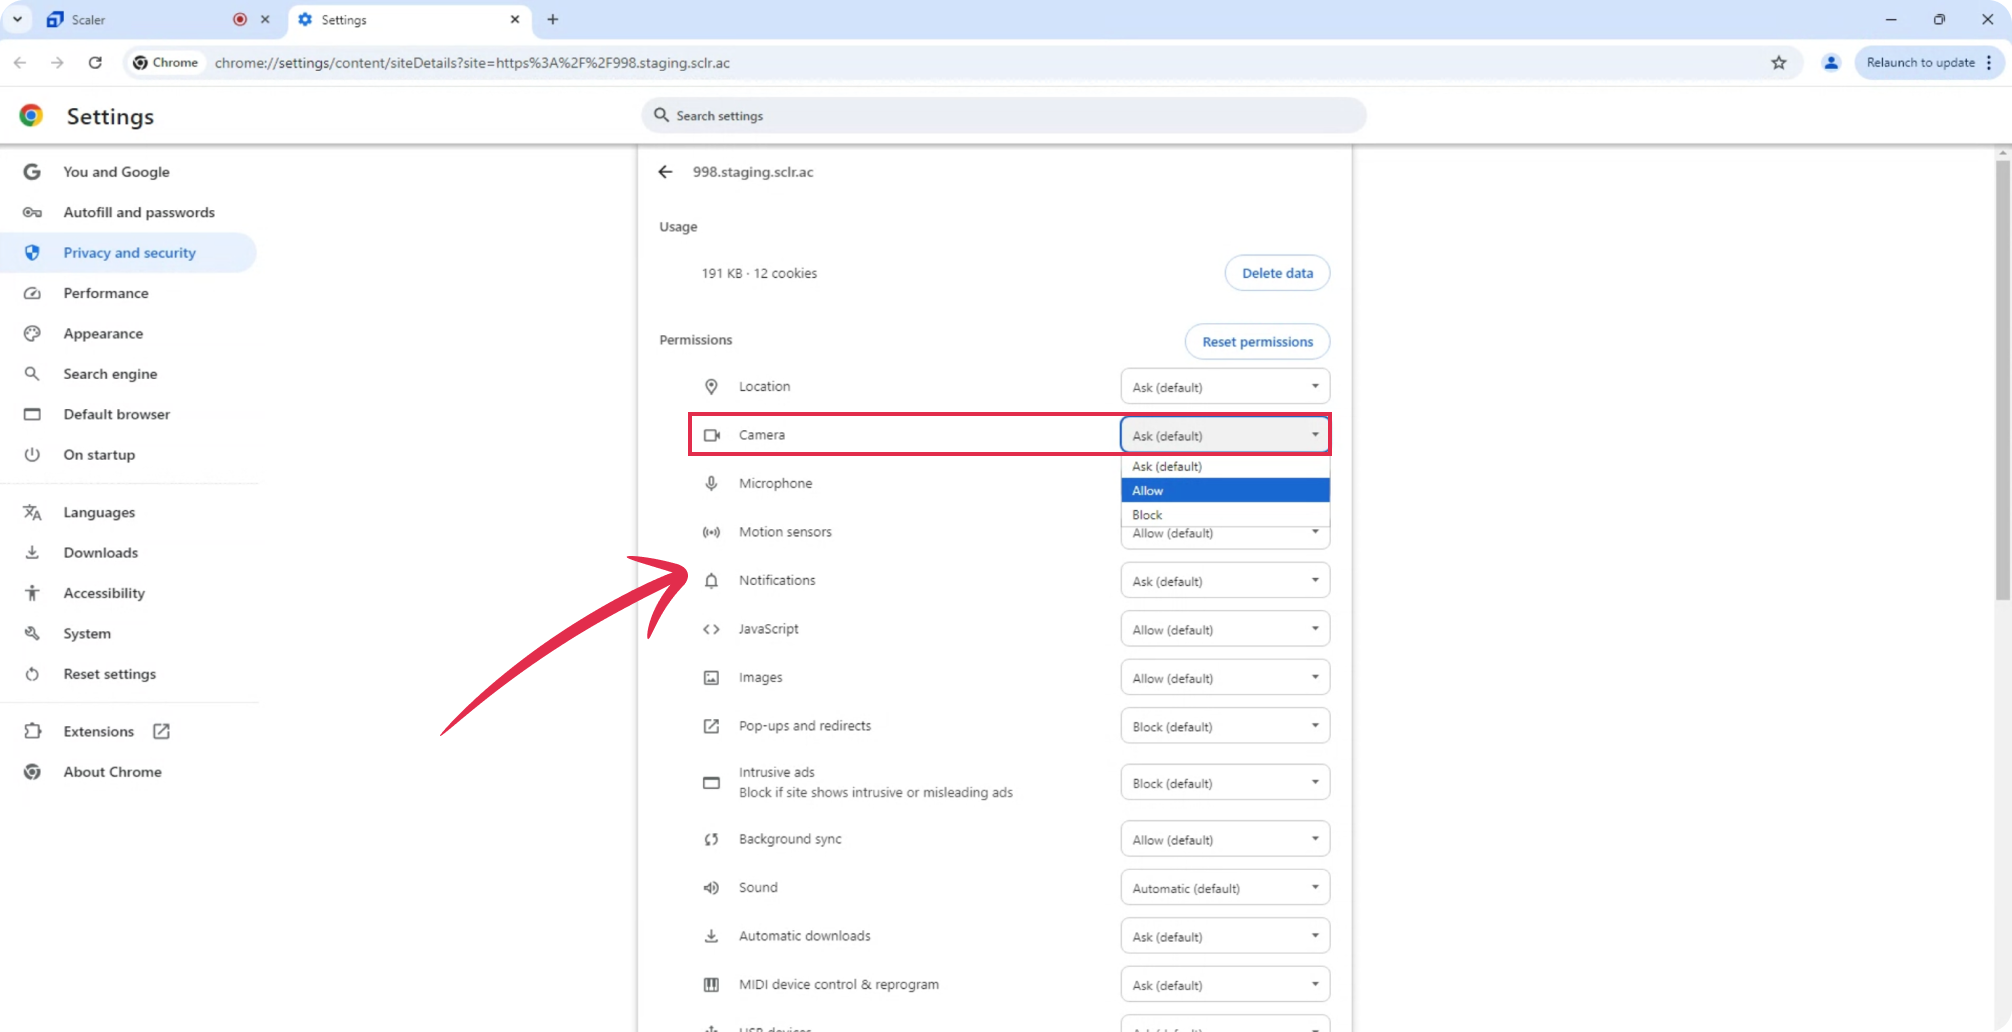This screenshot has width=2012, height=1032.
Task: Open the Background sync dropdown
Action: tap(1225, 839)
